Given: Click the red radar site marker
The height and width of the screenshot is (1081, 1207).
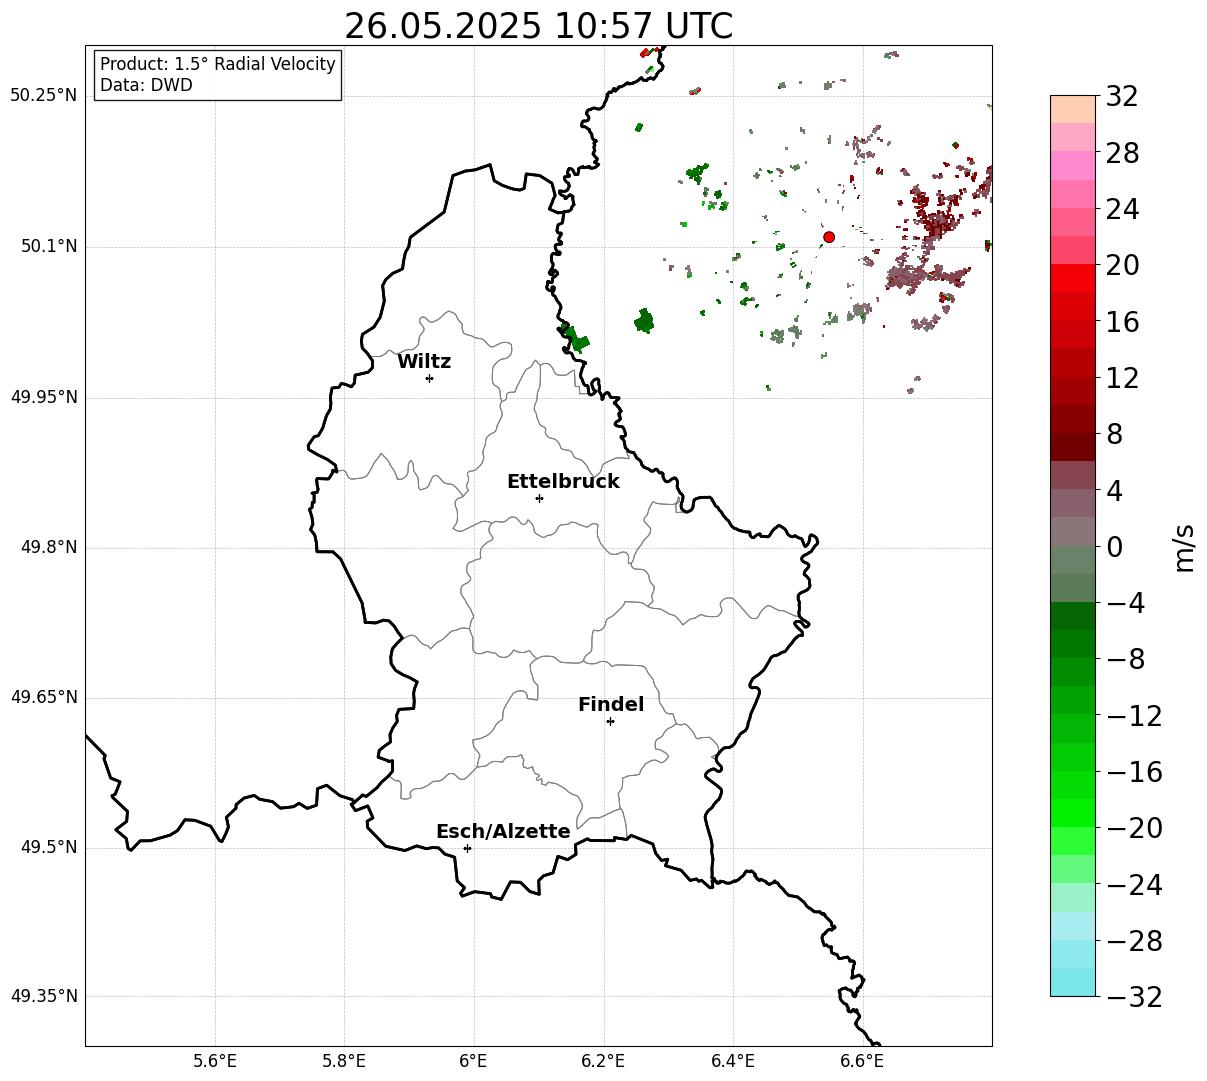Looking at the screenshot, I should coord(829,237).
